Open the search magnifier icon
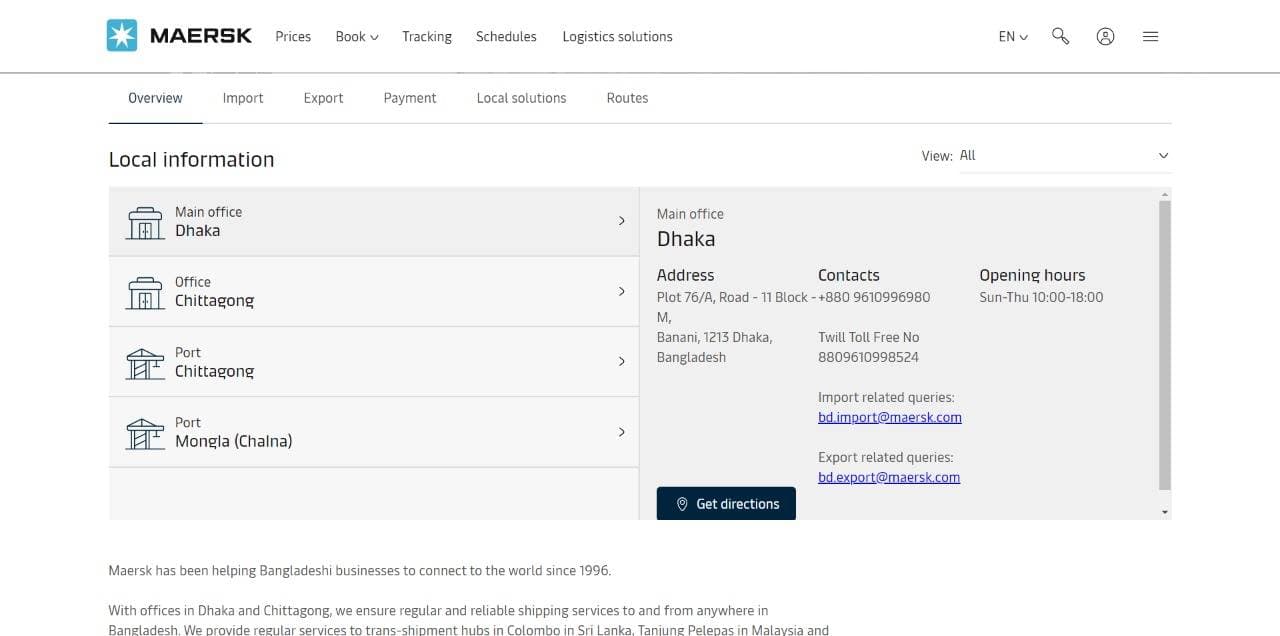 (x=1061, y=36)
